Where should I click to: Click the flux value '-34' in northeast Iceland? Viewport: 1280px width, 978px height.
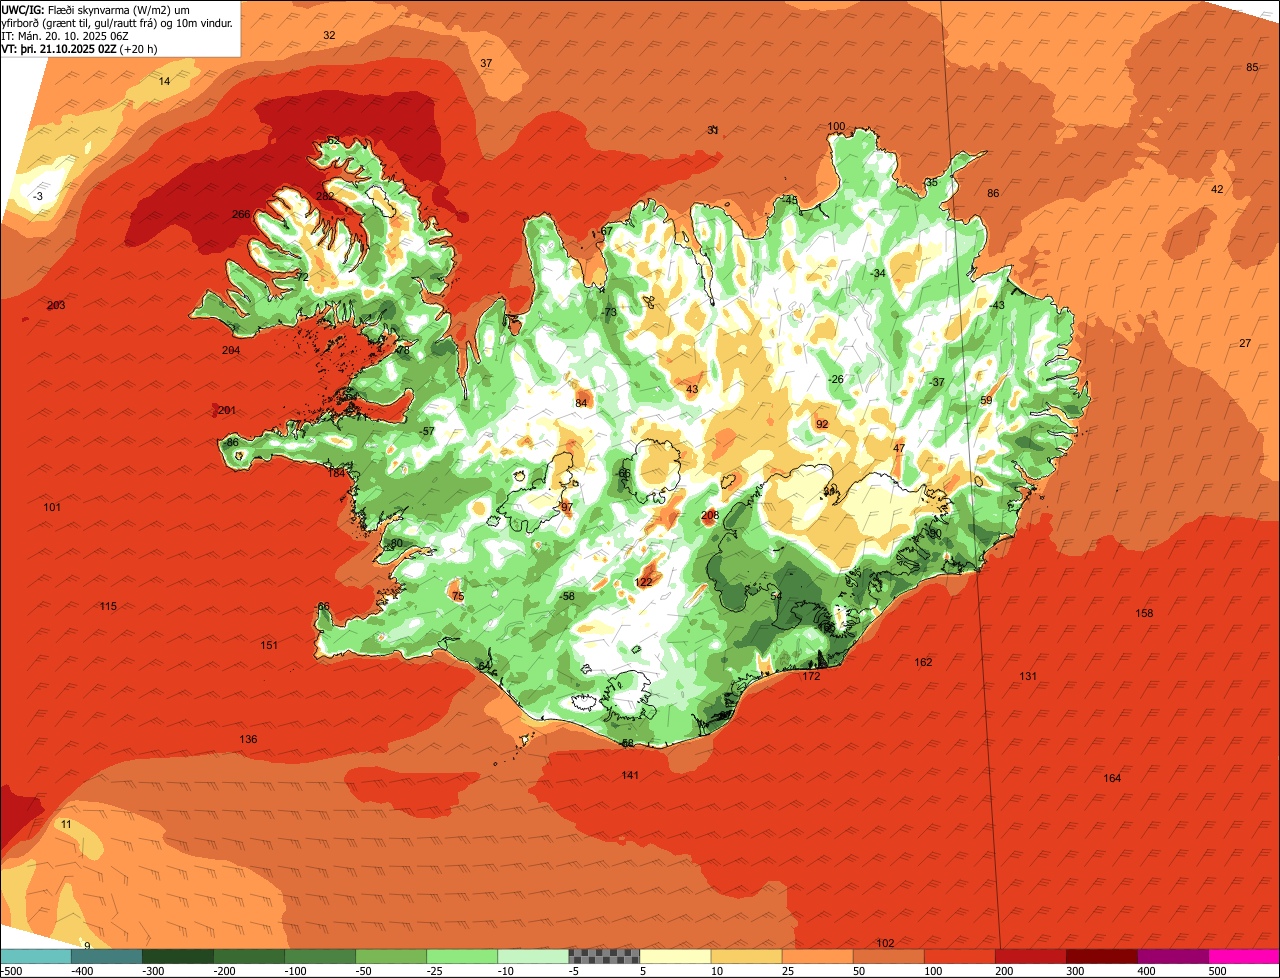pyautogui.click(x=877, y=273)
